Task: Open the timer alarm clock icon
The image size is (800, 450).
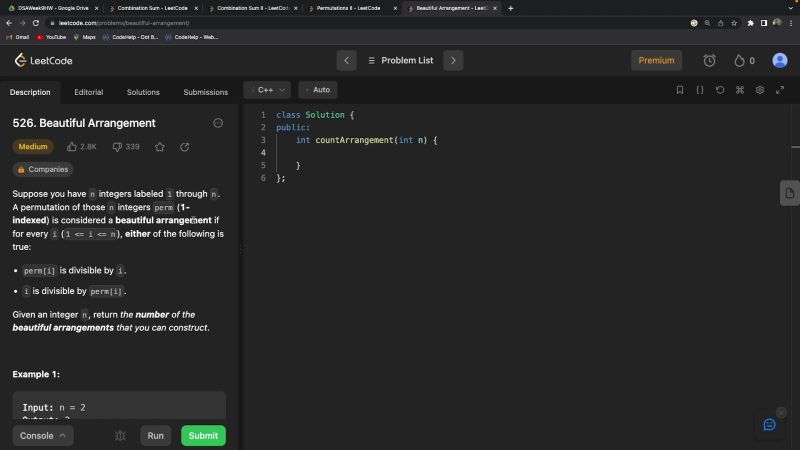Action: coord(709,60)
